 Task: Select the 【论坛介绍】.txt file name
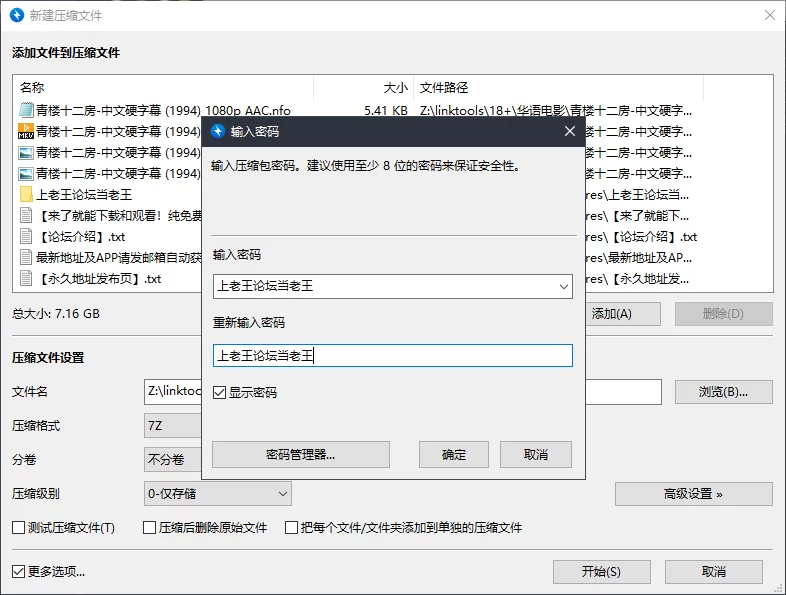pyautogui.click(x=81, y=237)
